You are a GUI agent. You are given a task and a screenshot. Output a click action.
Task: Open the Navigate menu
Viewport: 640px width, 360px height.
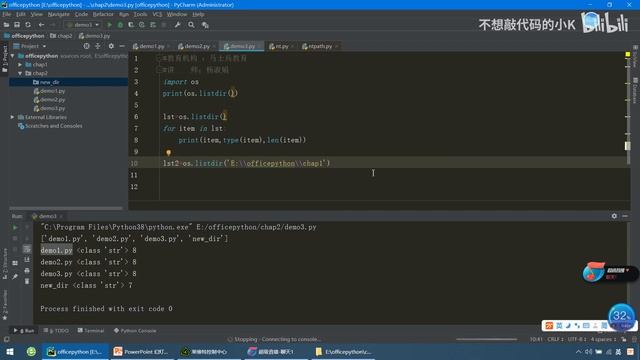click(58, 14)
